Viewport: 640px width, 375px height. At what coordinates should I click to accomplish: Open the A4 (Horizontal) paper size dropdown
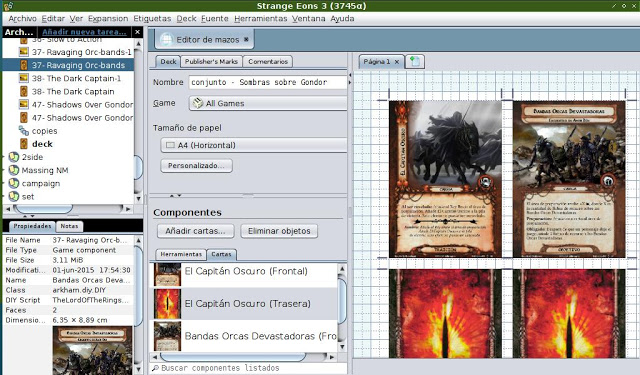(x=254, y=145)
